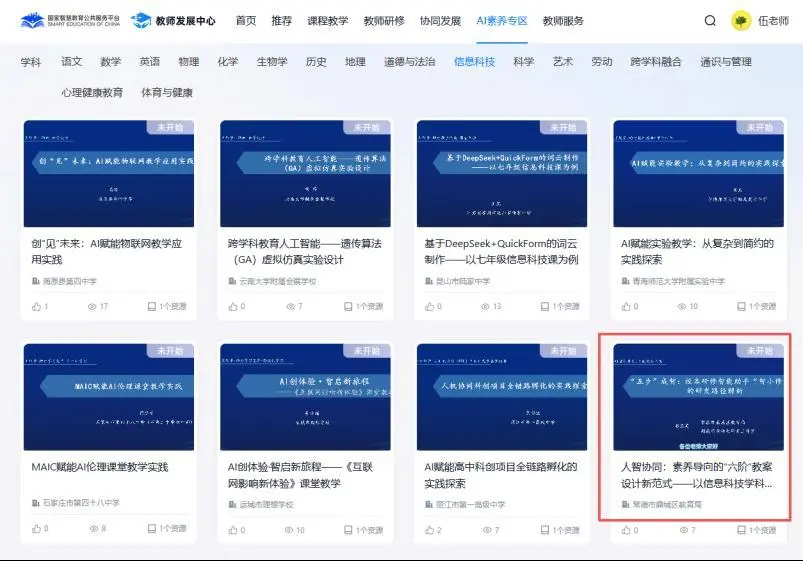This screenshot has width=803, height=561.
Task: Open 课程教学 navigation item
Action: click(x=328, y=21)
